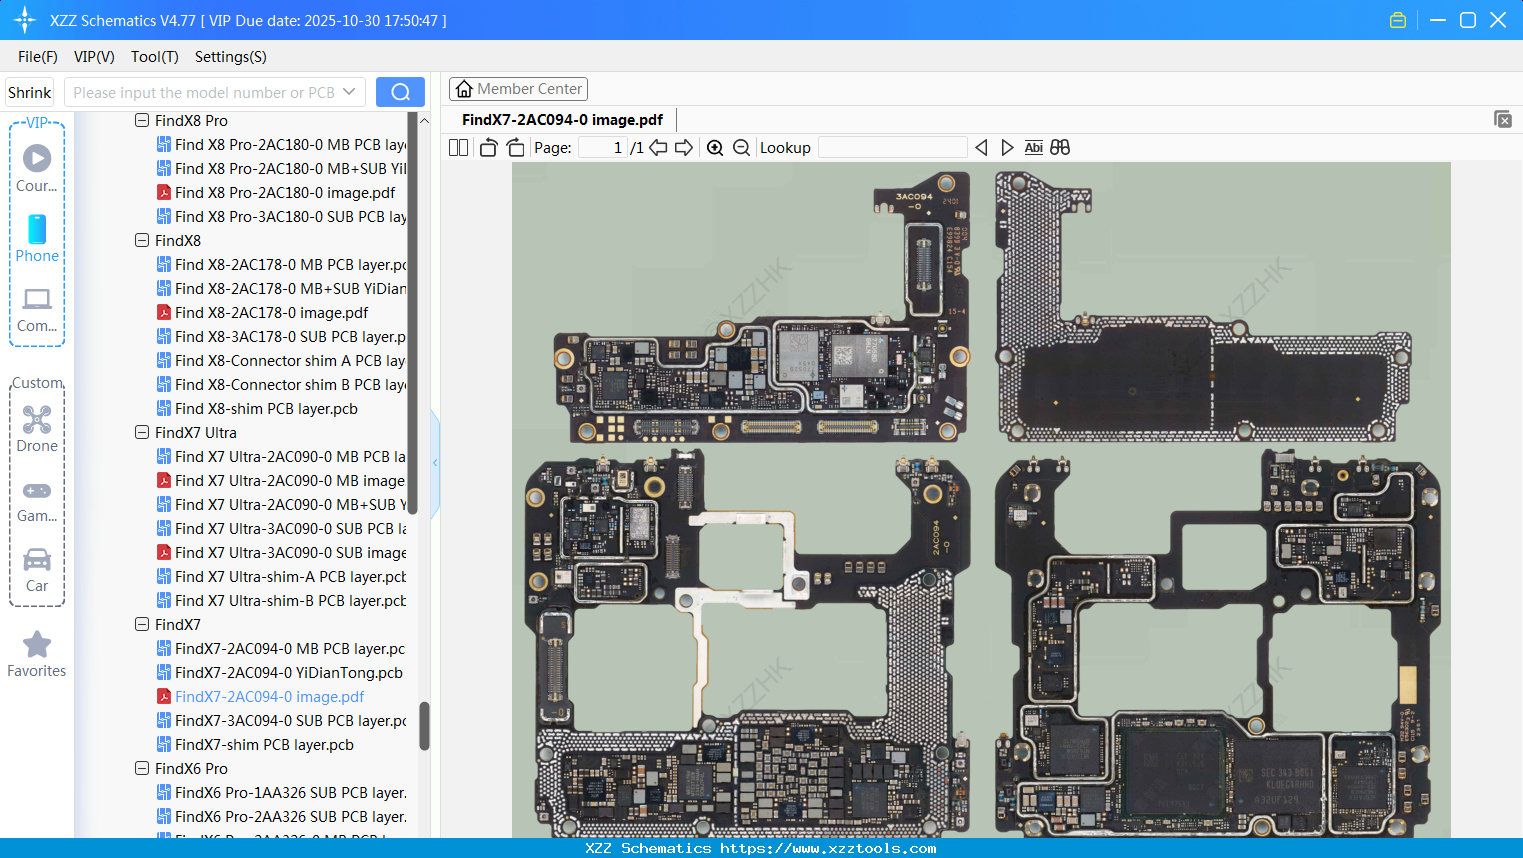Click the pop-out window icon on the tab bar
The height and width of the screenshot is (858, 1523).
pyautogui.click(x=1502, y=119)
